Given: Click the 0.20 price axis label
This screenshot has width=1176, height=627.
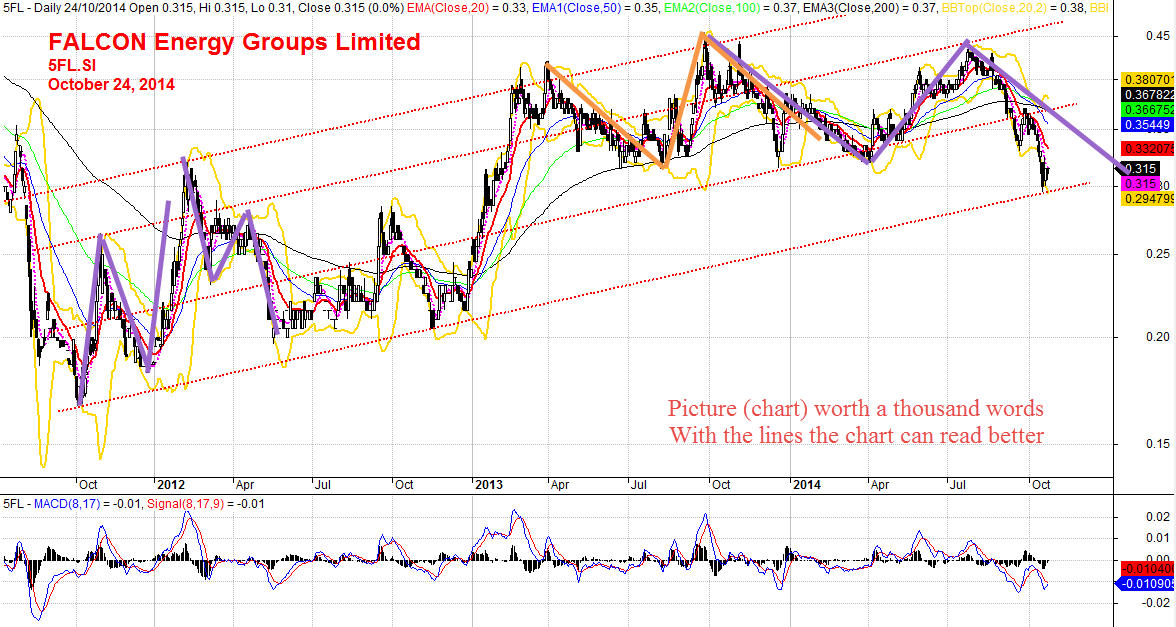Looking at the screenshot, I should click(1157, 338).
